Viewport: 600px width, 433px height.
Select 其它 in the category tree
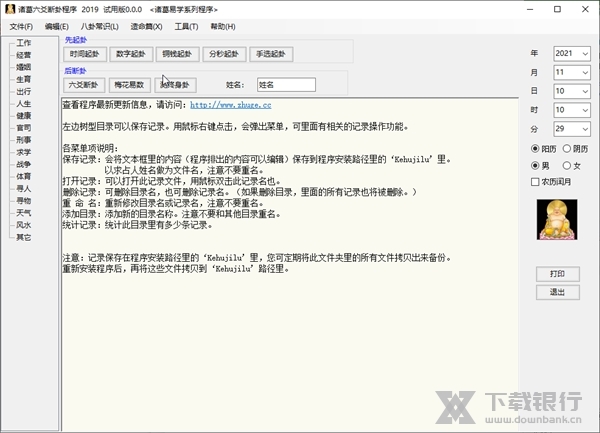[24, 237]
